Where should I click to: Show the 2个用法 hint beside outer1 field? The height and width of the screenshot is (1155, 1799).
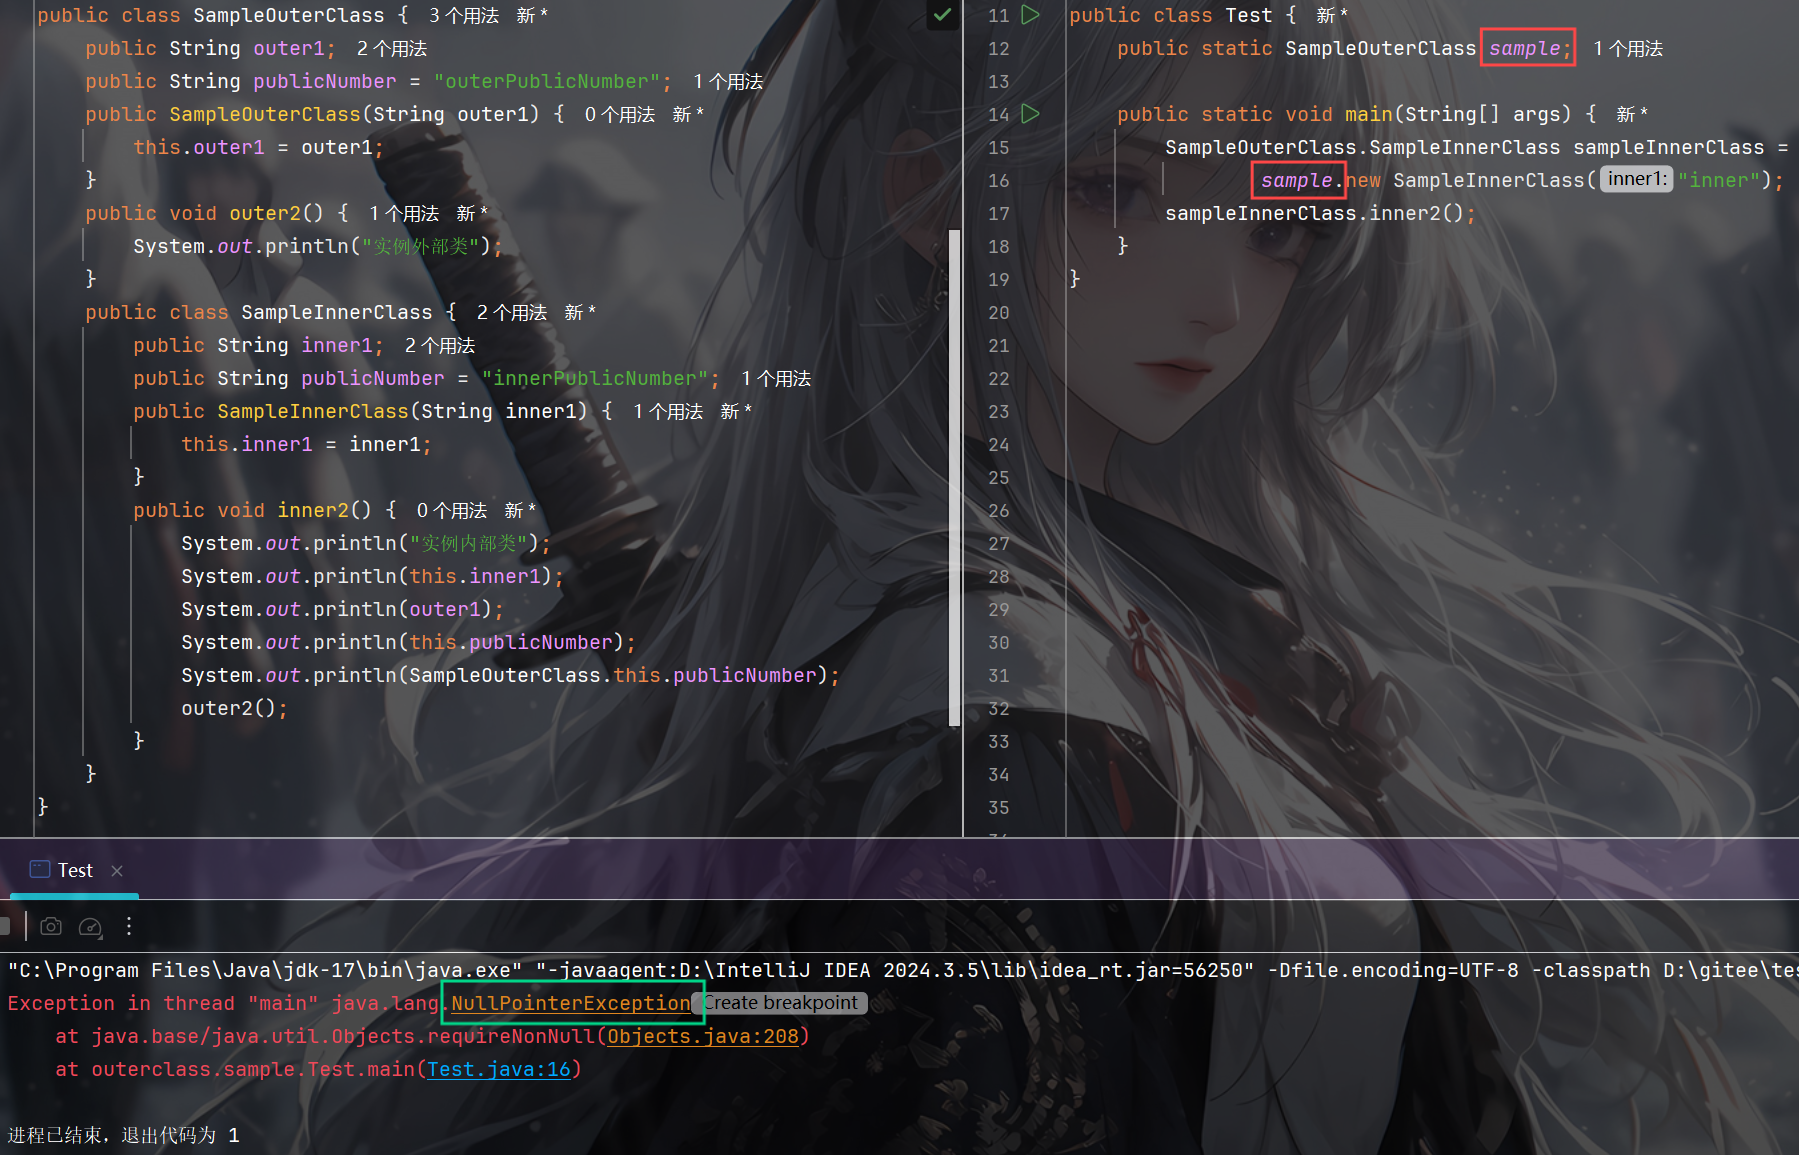(x=392, y=49)
